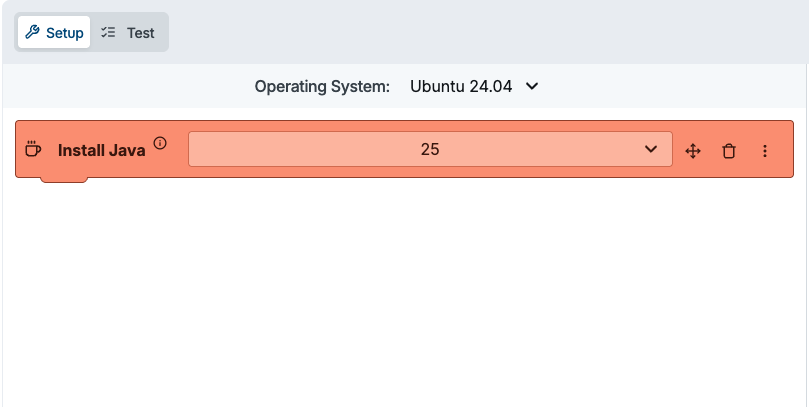This screenshot has height=407, width=809.
Task: Click the Operating System label
Action: pyautogui.click(x=322, y=87)
